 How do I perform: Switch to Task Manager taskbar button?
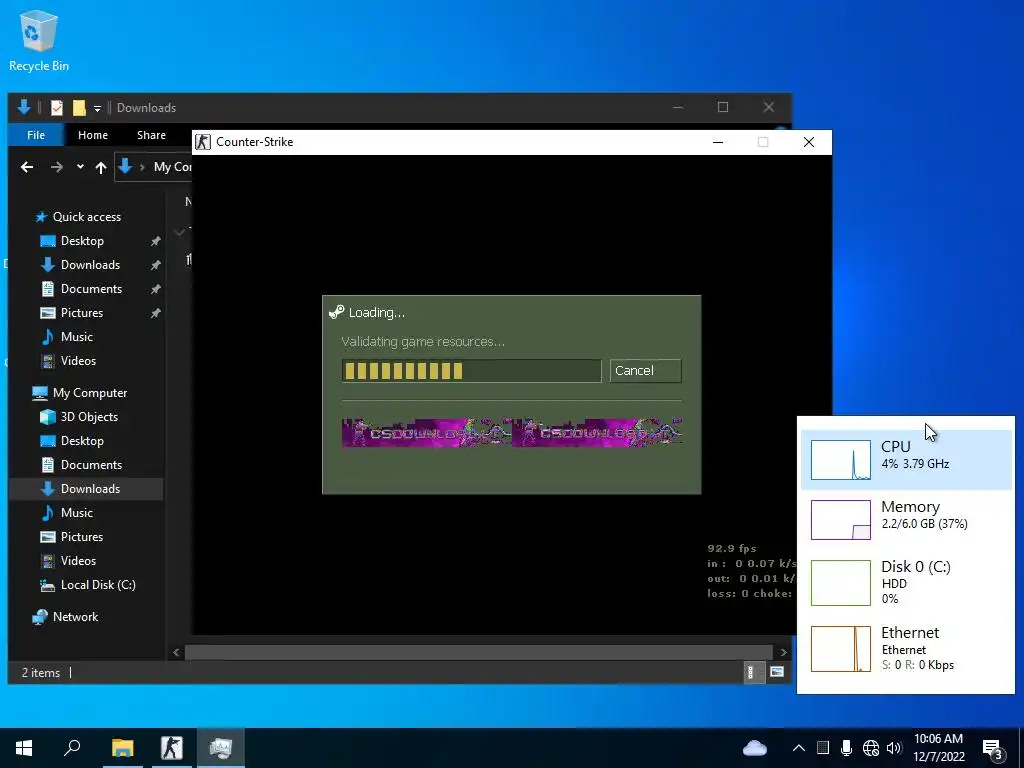(x=221, y=748)
